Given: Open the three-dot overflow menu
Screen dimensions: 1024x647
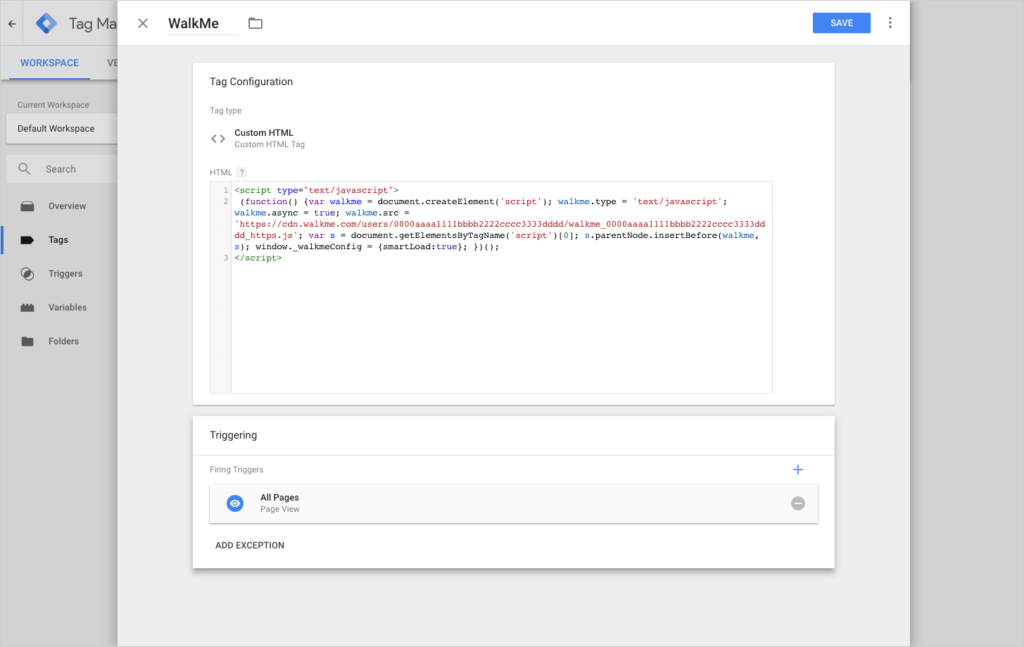Looking at the screenshot, I should click(890, 22).
